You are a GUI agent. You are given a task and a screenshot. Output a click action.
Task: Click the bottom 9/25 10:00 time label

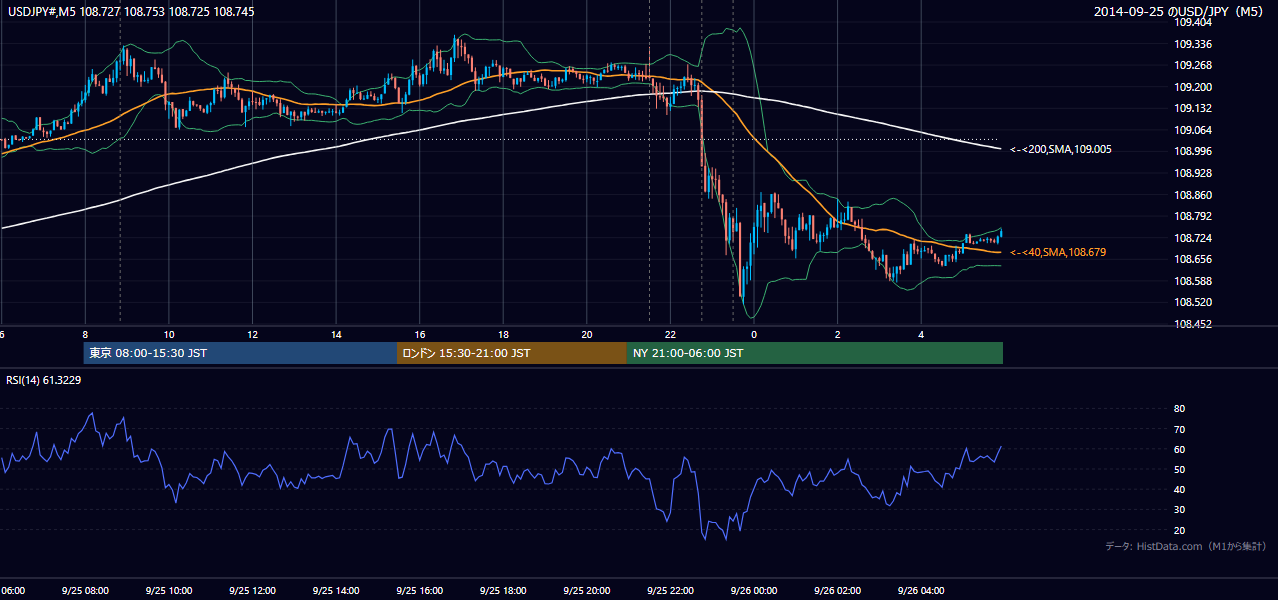click(169, 591)
